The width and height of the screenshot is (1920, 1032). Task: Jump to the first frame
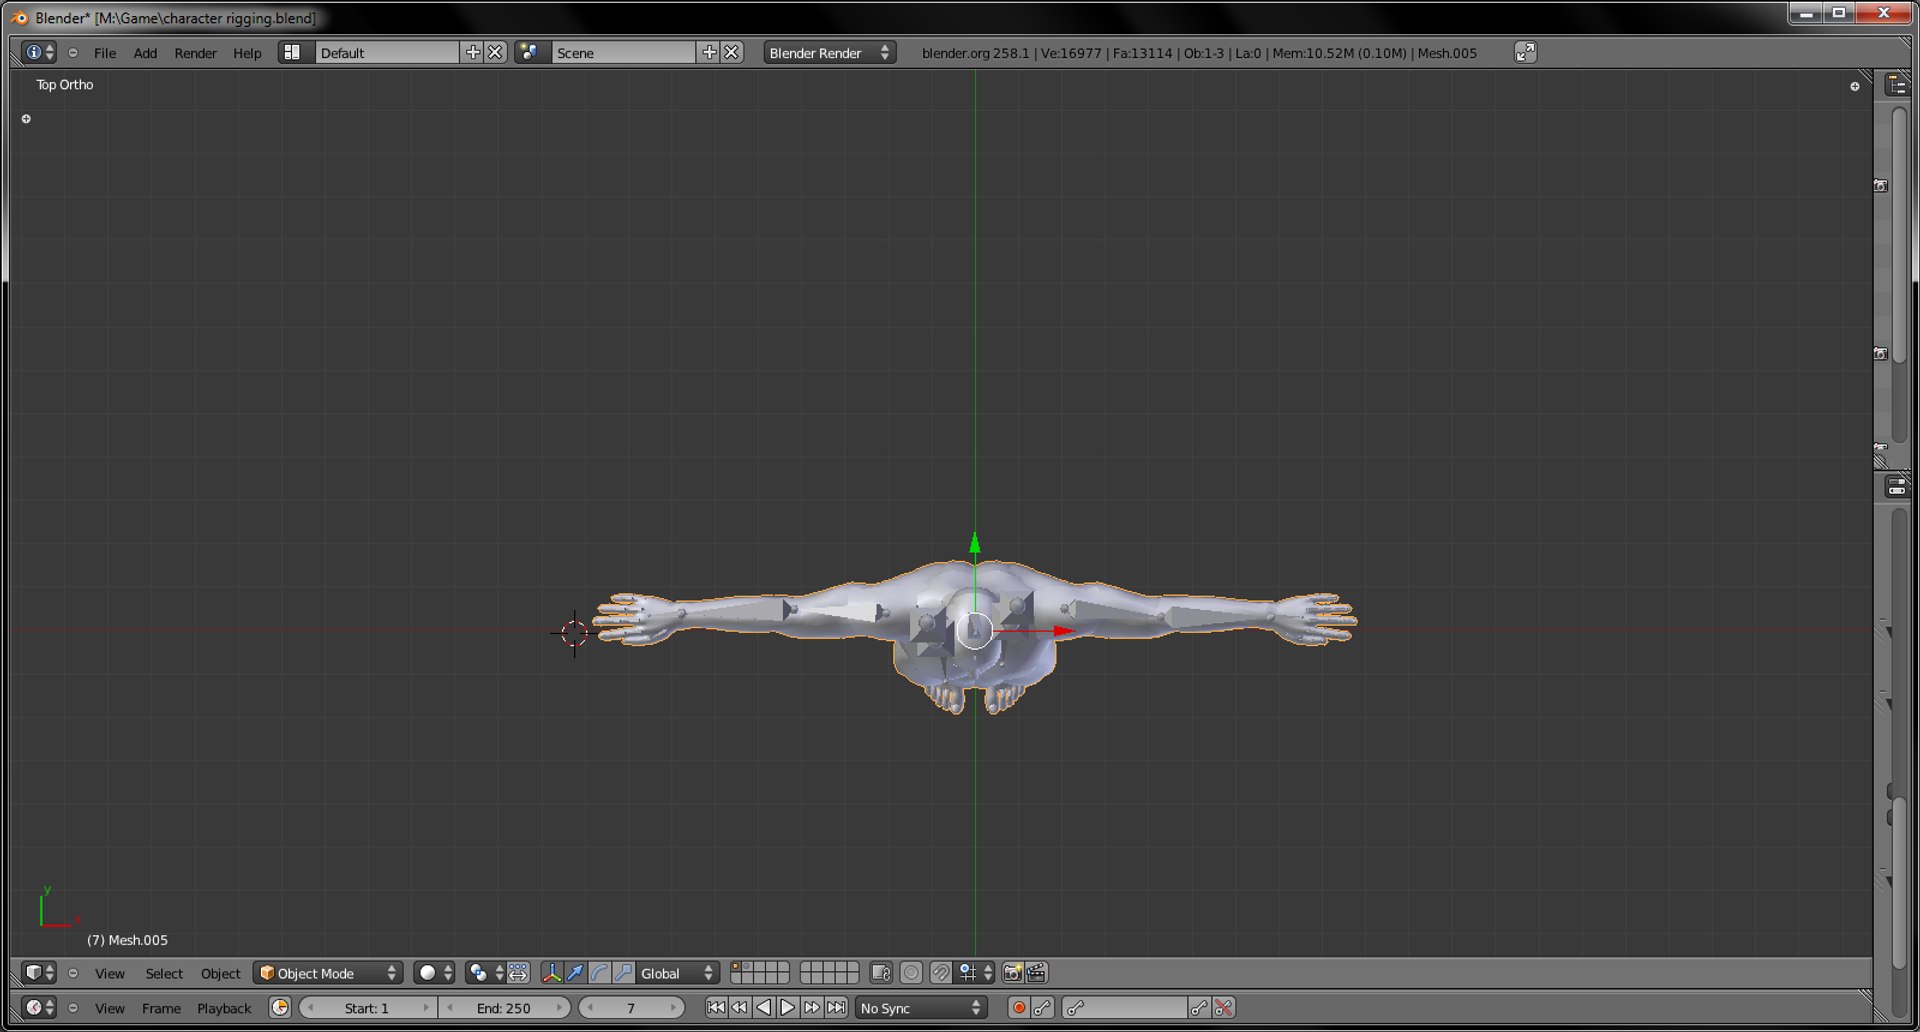[715, 1008]
